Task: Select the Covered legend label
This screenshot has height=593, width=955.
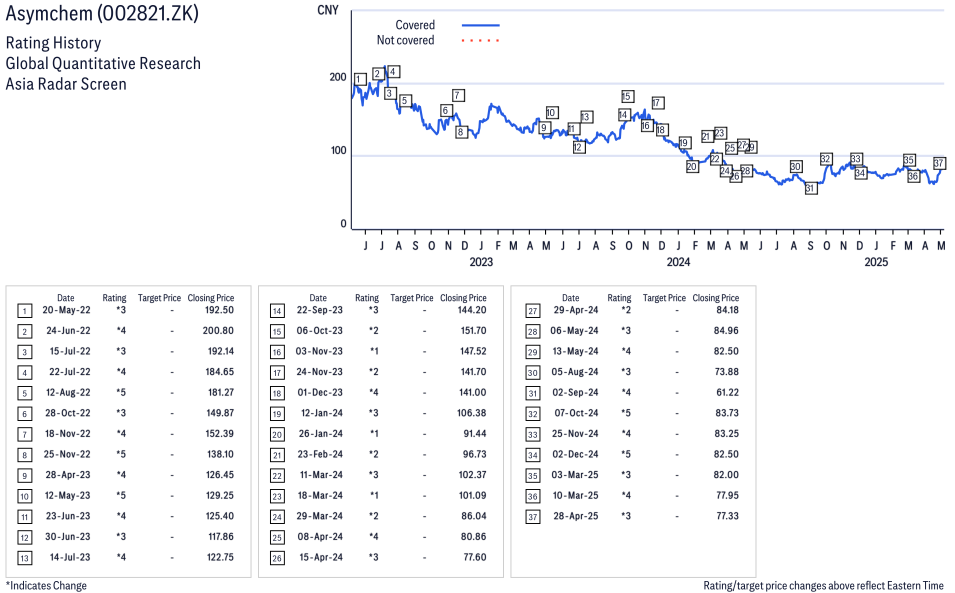Action: 415,25
